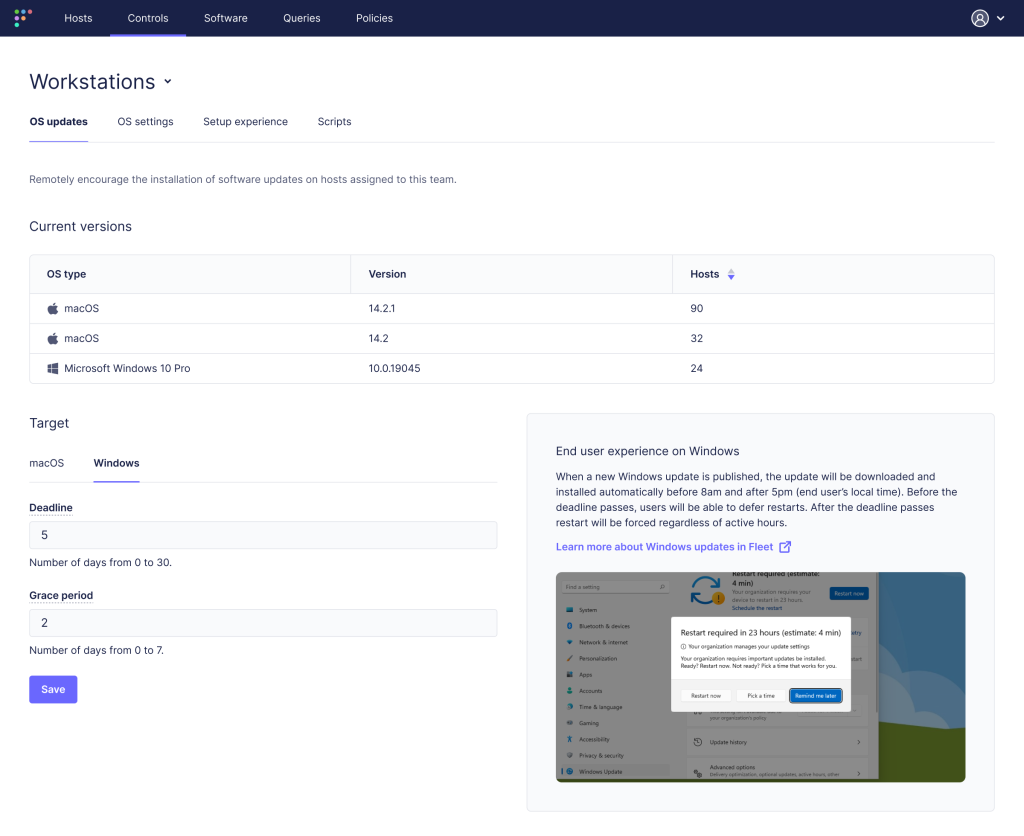Click the Apple icon in macOS 14.2 row
The image size is (1024, 836).
pos(53,339)
